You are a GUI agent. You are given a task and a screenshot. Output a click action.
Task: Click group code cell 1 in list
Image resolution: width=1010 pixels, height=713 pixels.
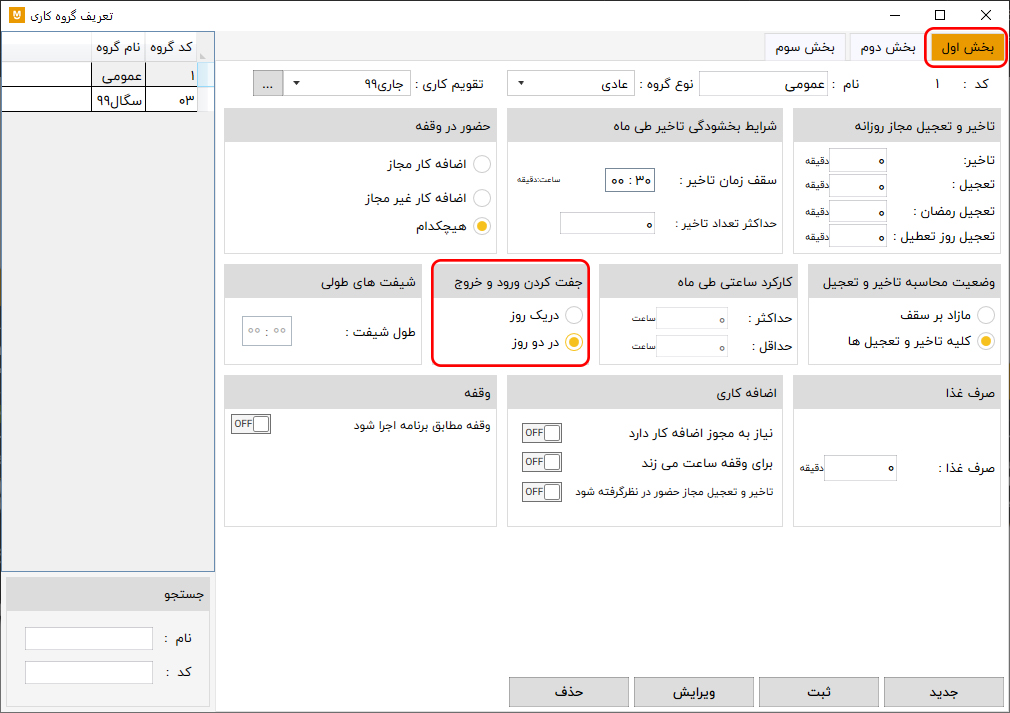pos(171,75)
